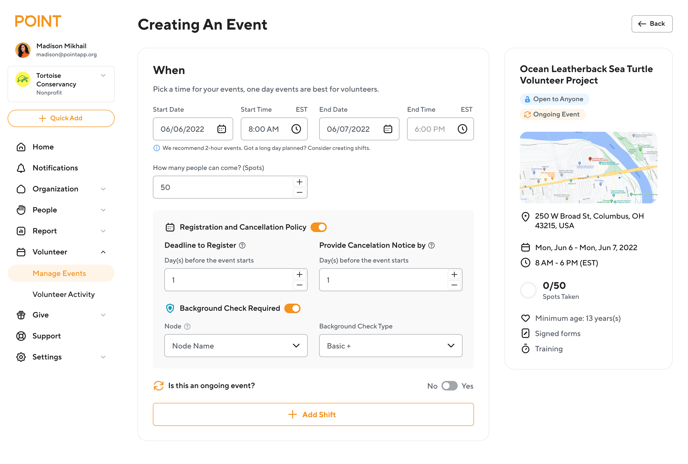Click the Deadline to Register help icon

[242, 245]
